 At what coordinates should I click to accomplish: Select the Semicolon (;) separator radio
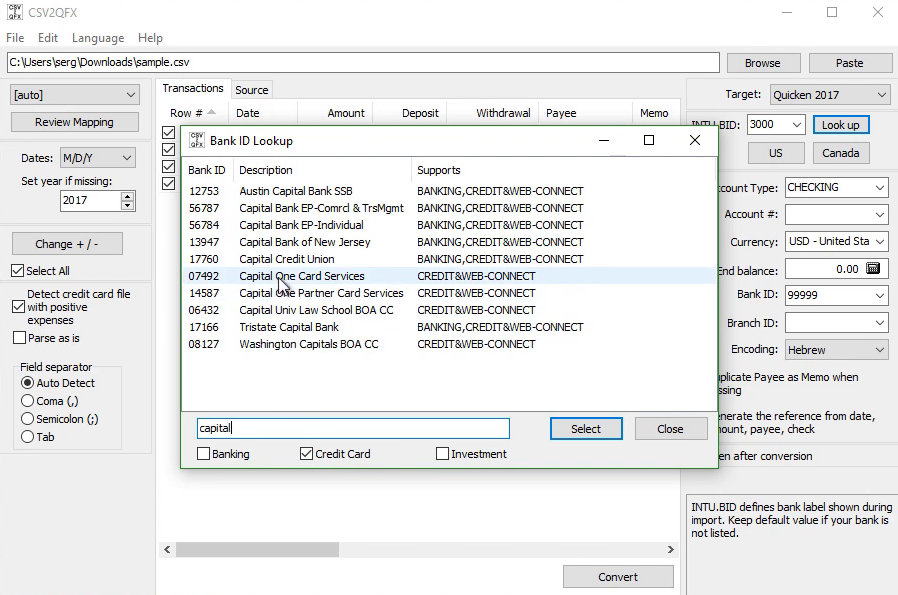(27, 419)
